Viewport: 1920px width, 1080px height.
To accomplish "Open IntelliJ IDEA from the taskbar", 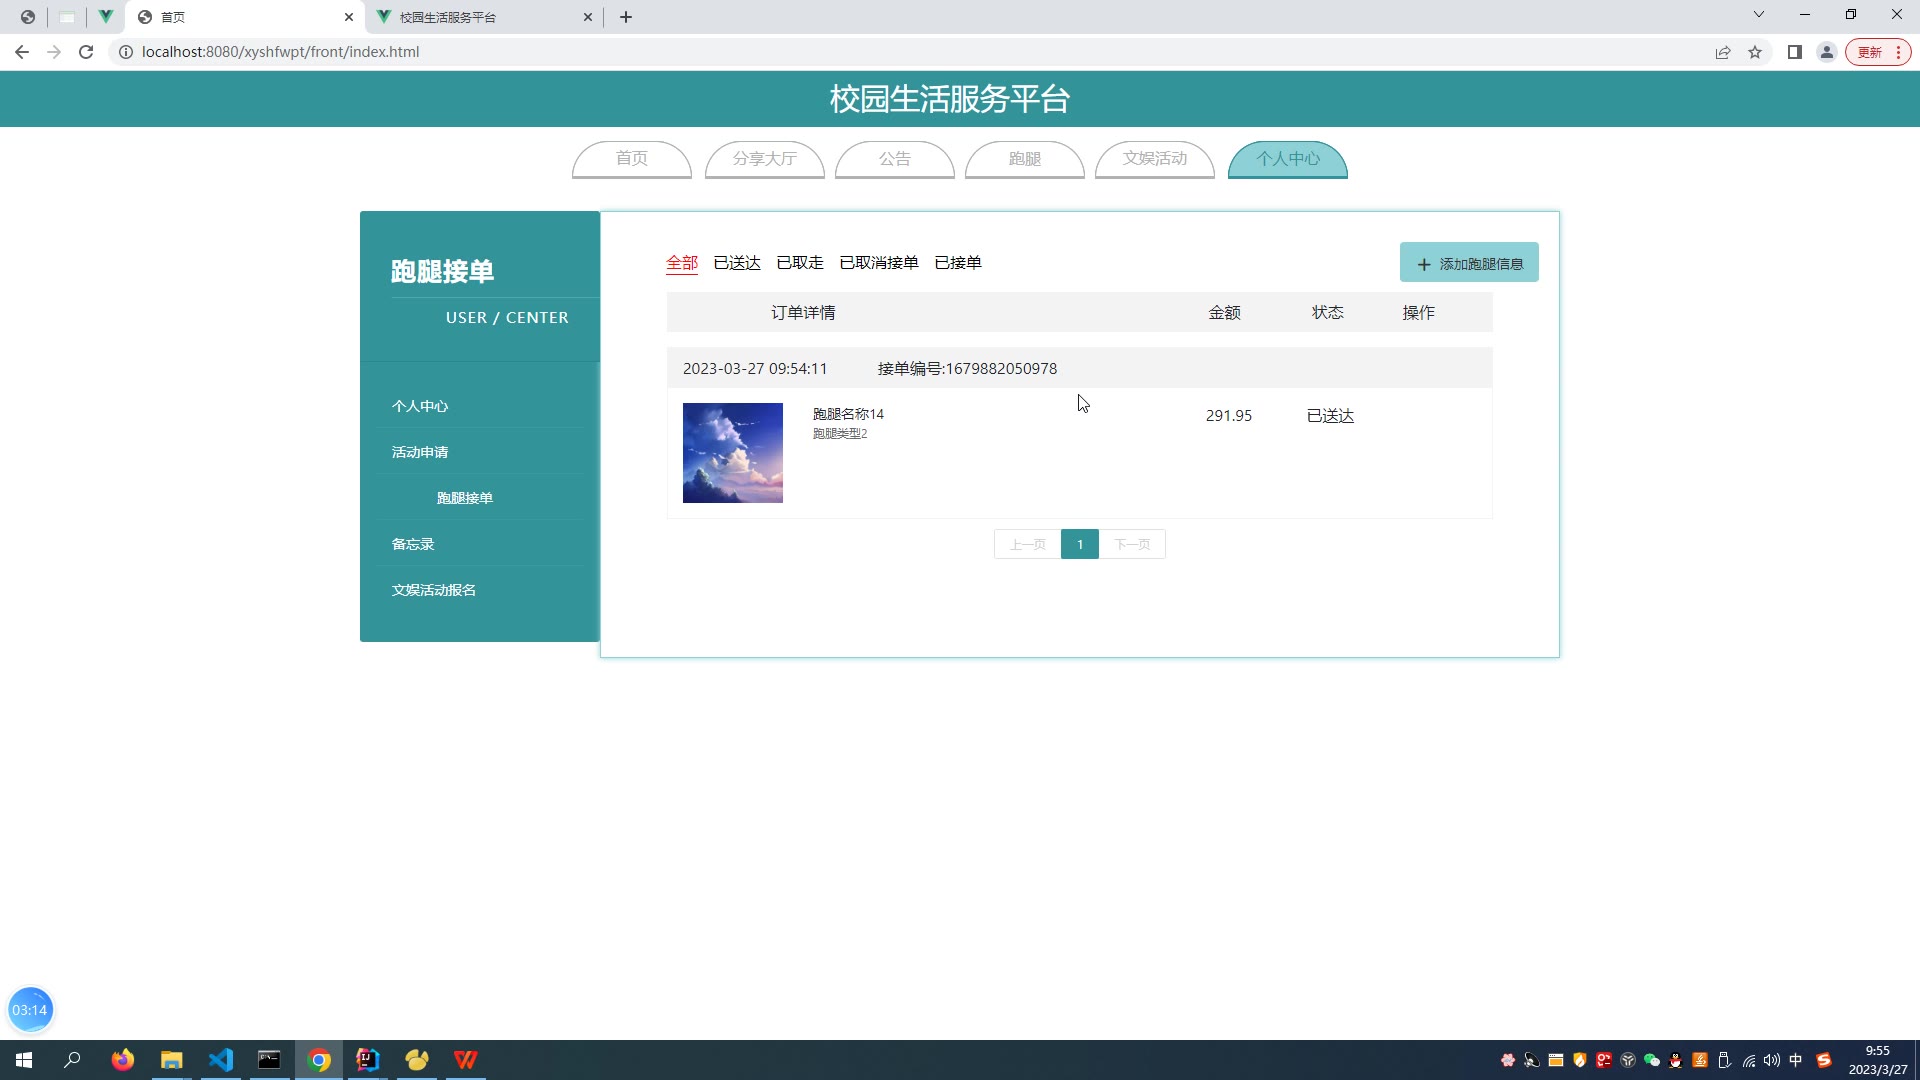I will (367, 1060).
